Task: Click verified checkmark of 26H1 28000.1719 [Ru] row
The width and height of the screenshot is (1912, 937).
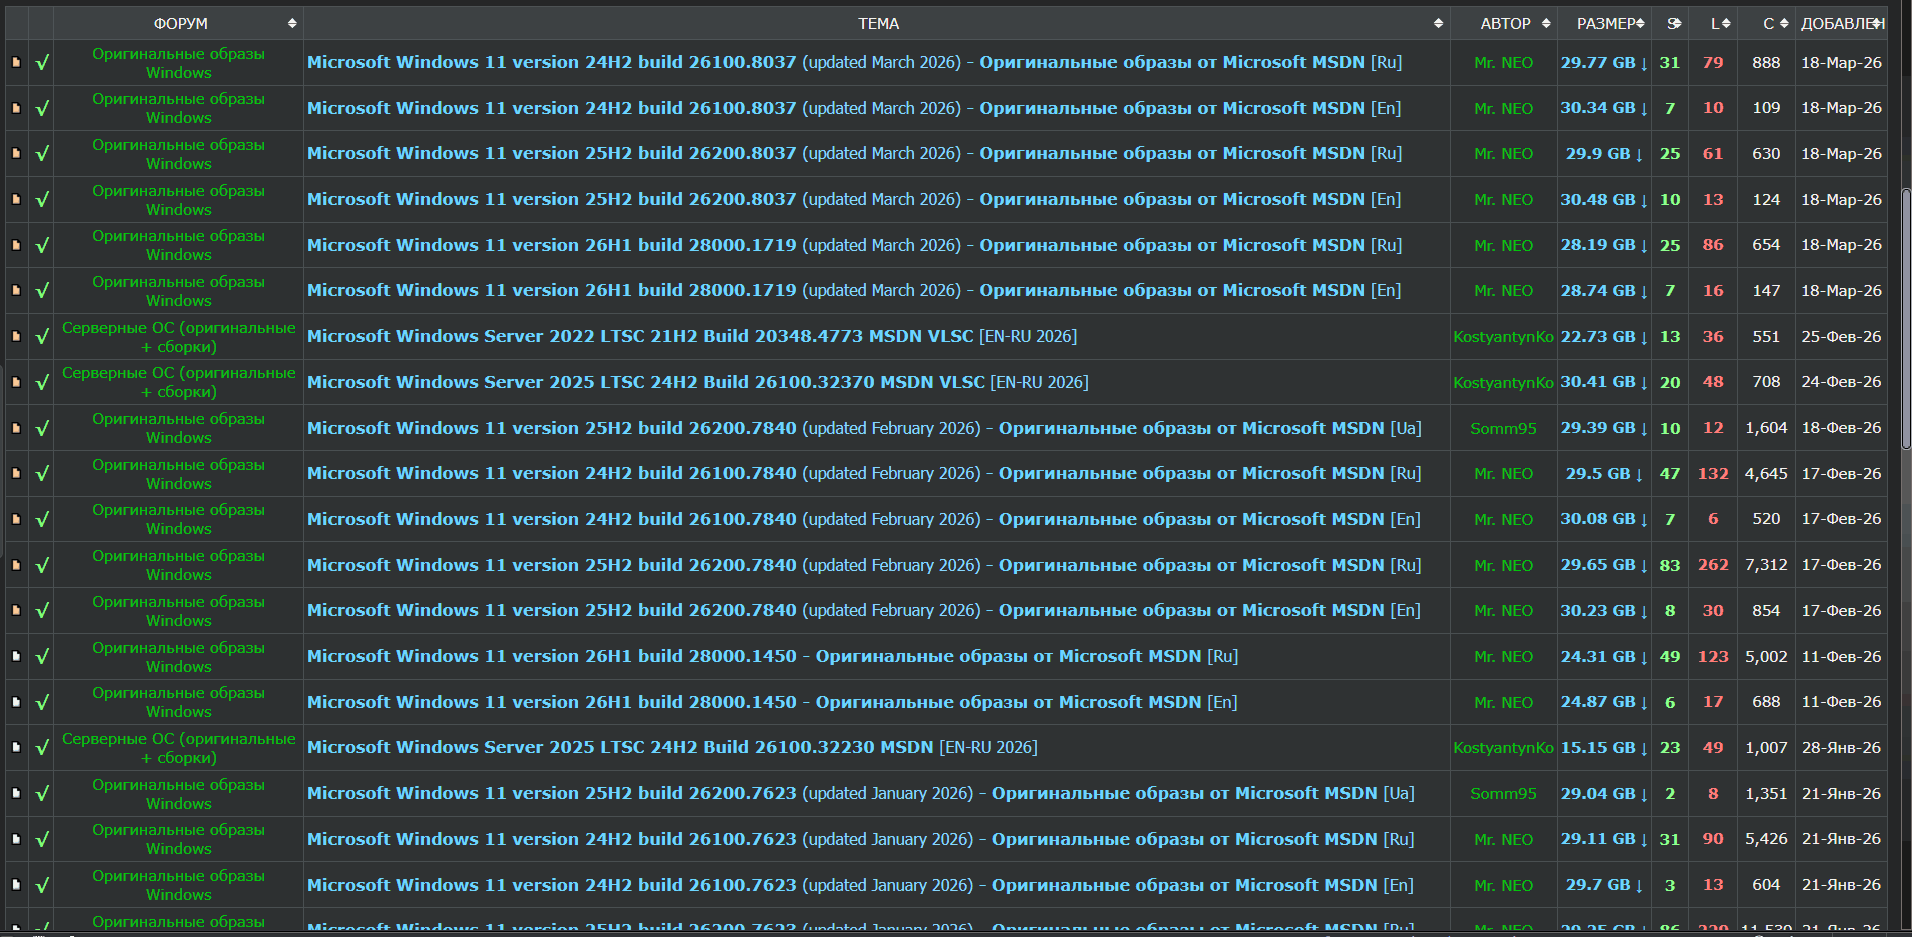Action: 42,245
